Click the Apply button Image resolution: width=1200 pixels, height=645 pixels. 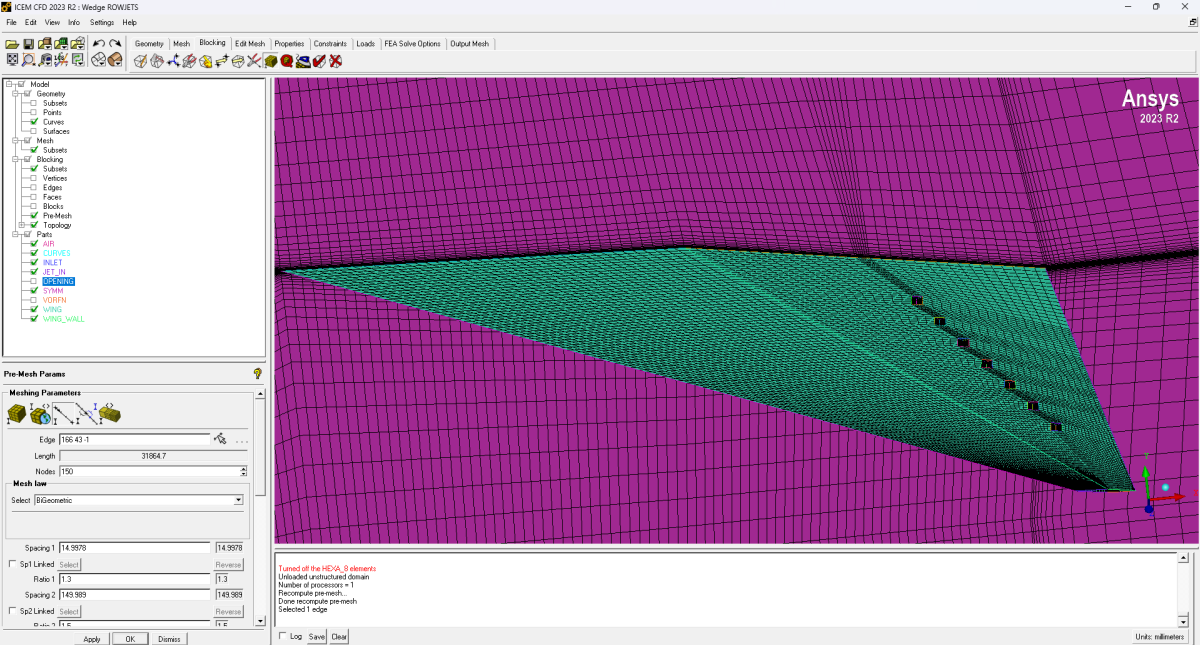92,639
